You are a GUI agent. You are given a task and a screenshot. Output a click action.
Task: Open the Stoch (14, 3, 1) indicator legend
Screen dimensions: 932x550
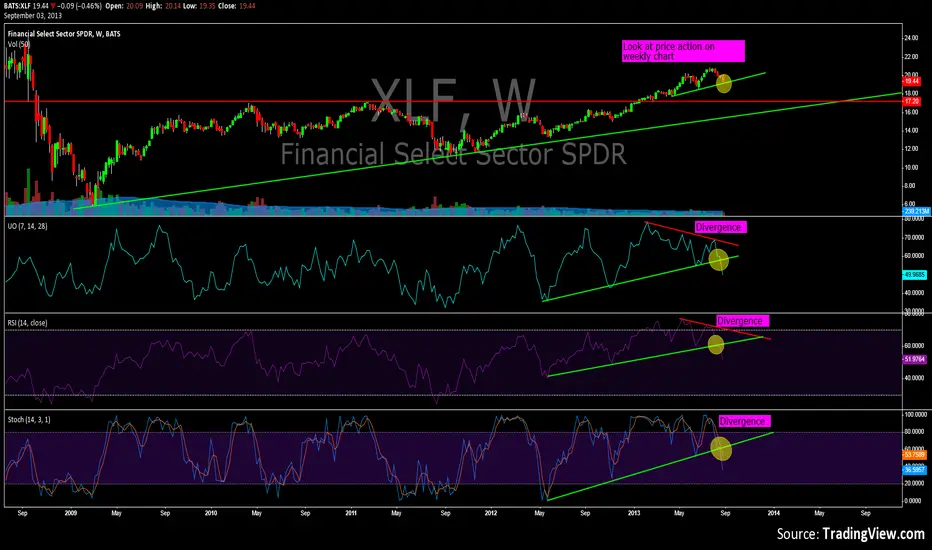(x=29, y=420)
